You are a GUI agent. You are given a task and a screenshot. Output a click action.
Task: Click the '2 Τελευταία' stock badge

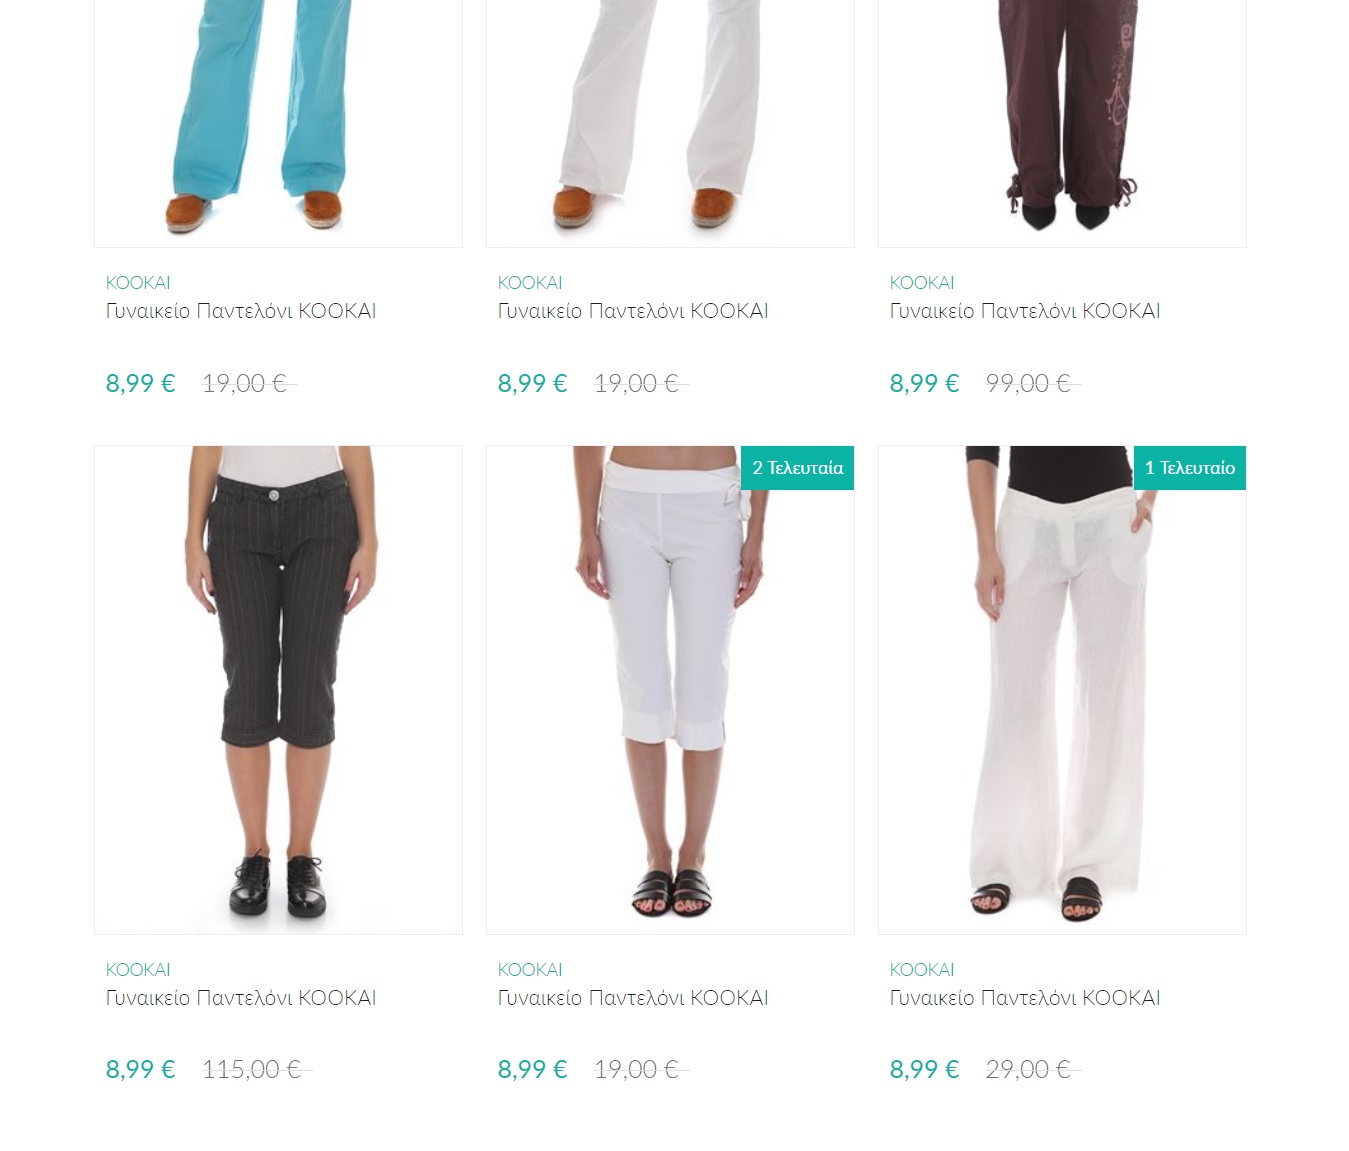[797, 468]
